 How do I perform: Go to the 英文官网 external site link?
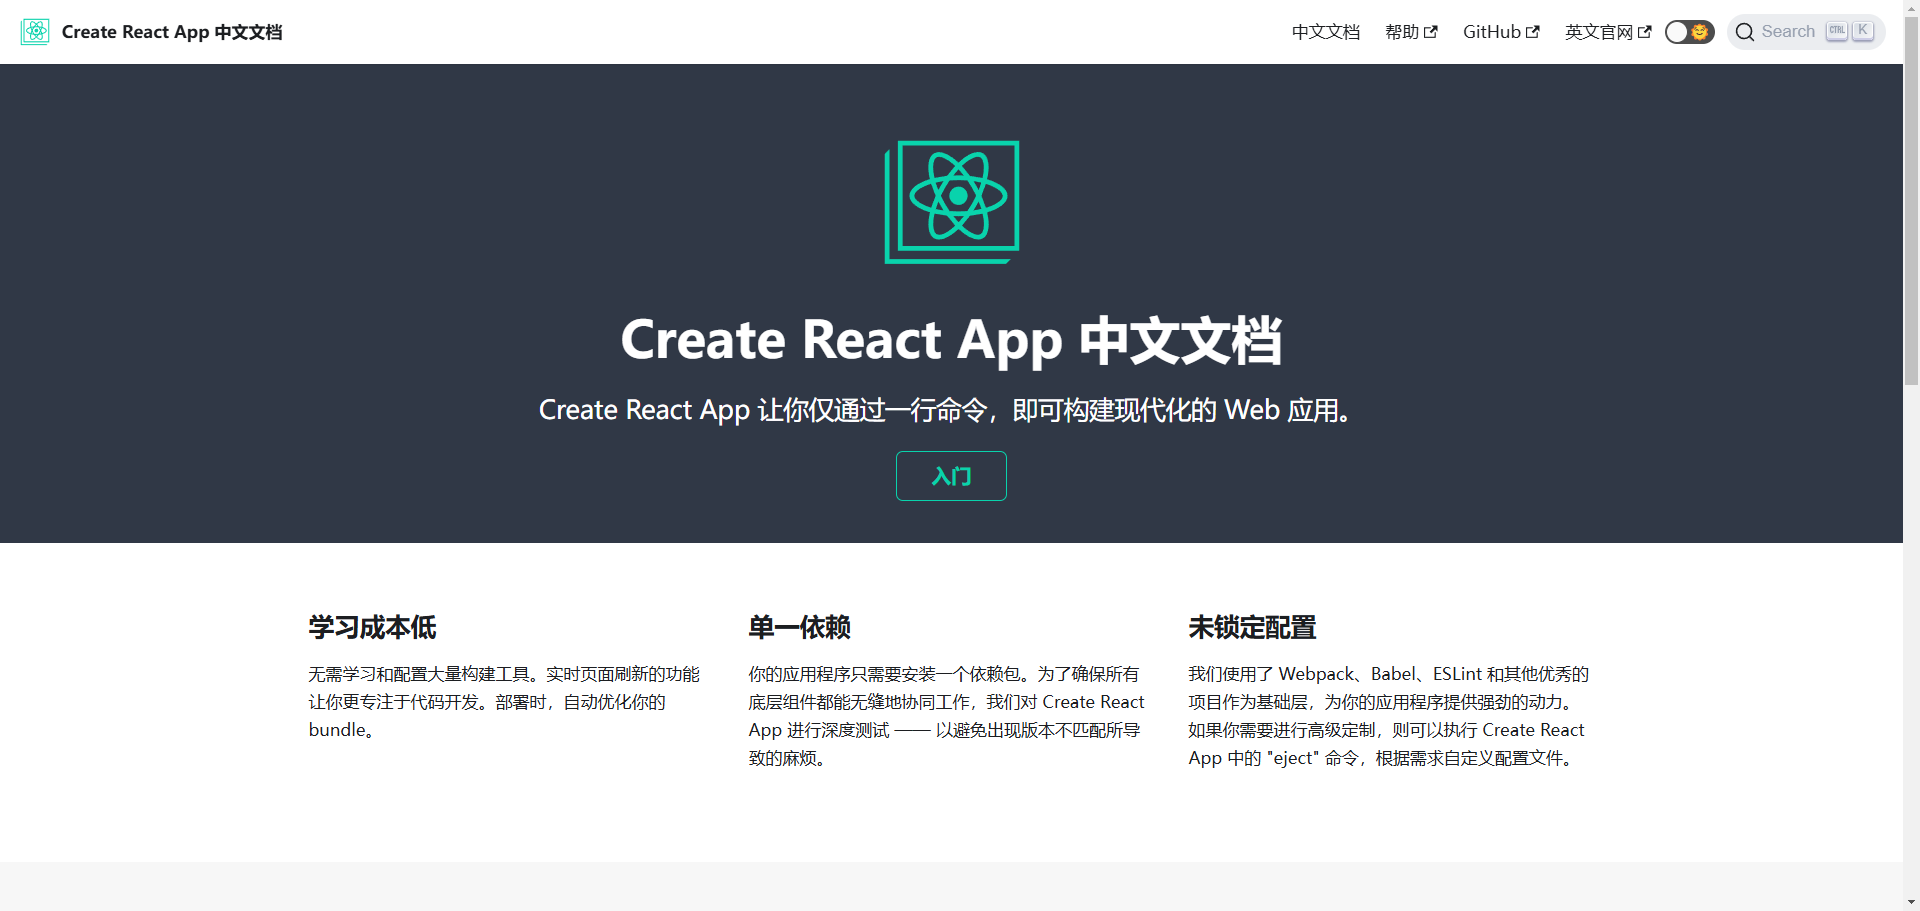point(1608,32)
